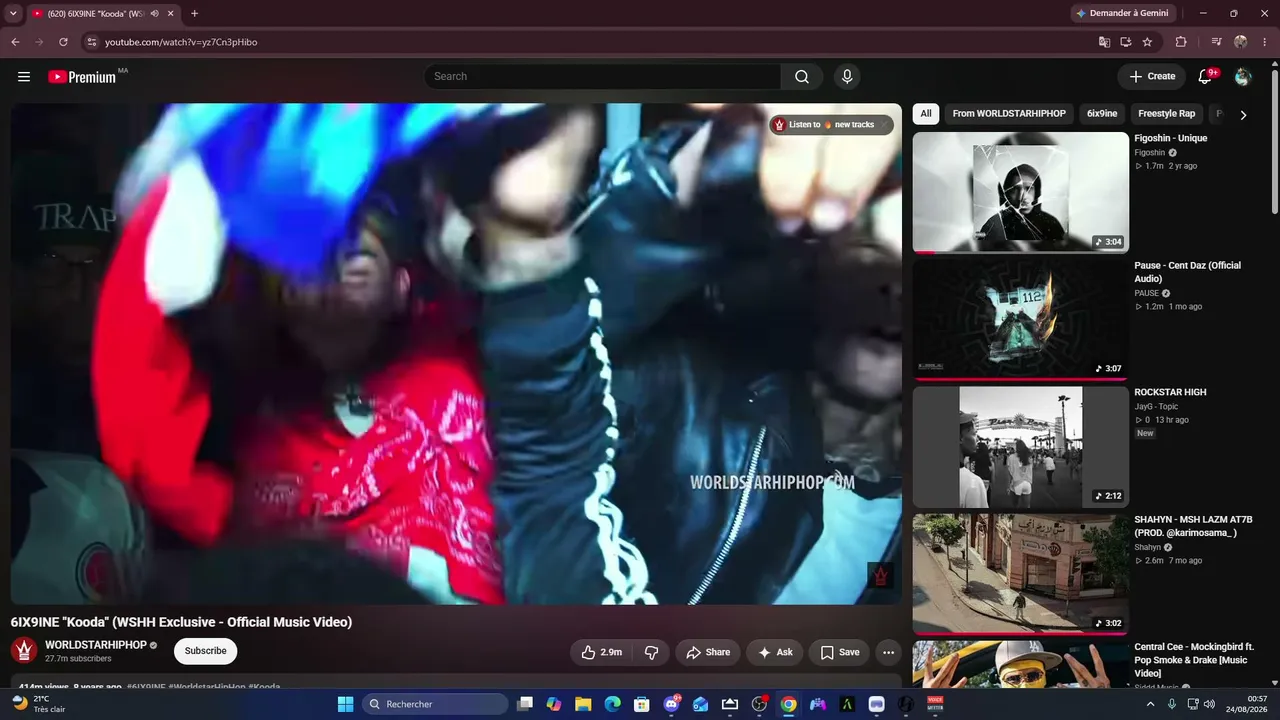This screenshot has height=720, width=1280.
Task: Click the Windows taskbar search box
Action: pyautogui.click(x=435, y=704)
